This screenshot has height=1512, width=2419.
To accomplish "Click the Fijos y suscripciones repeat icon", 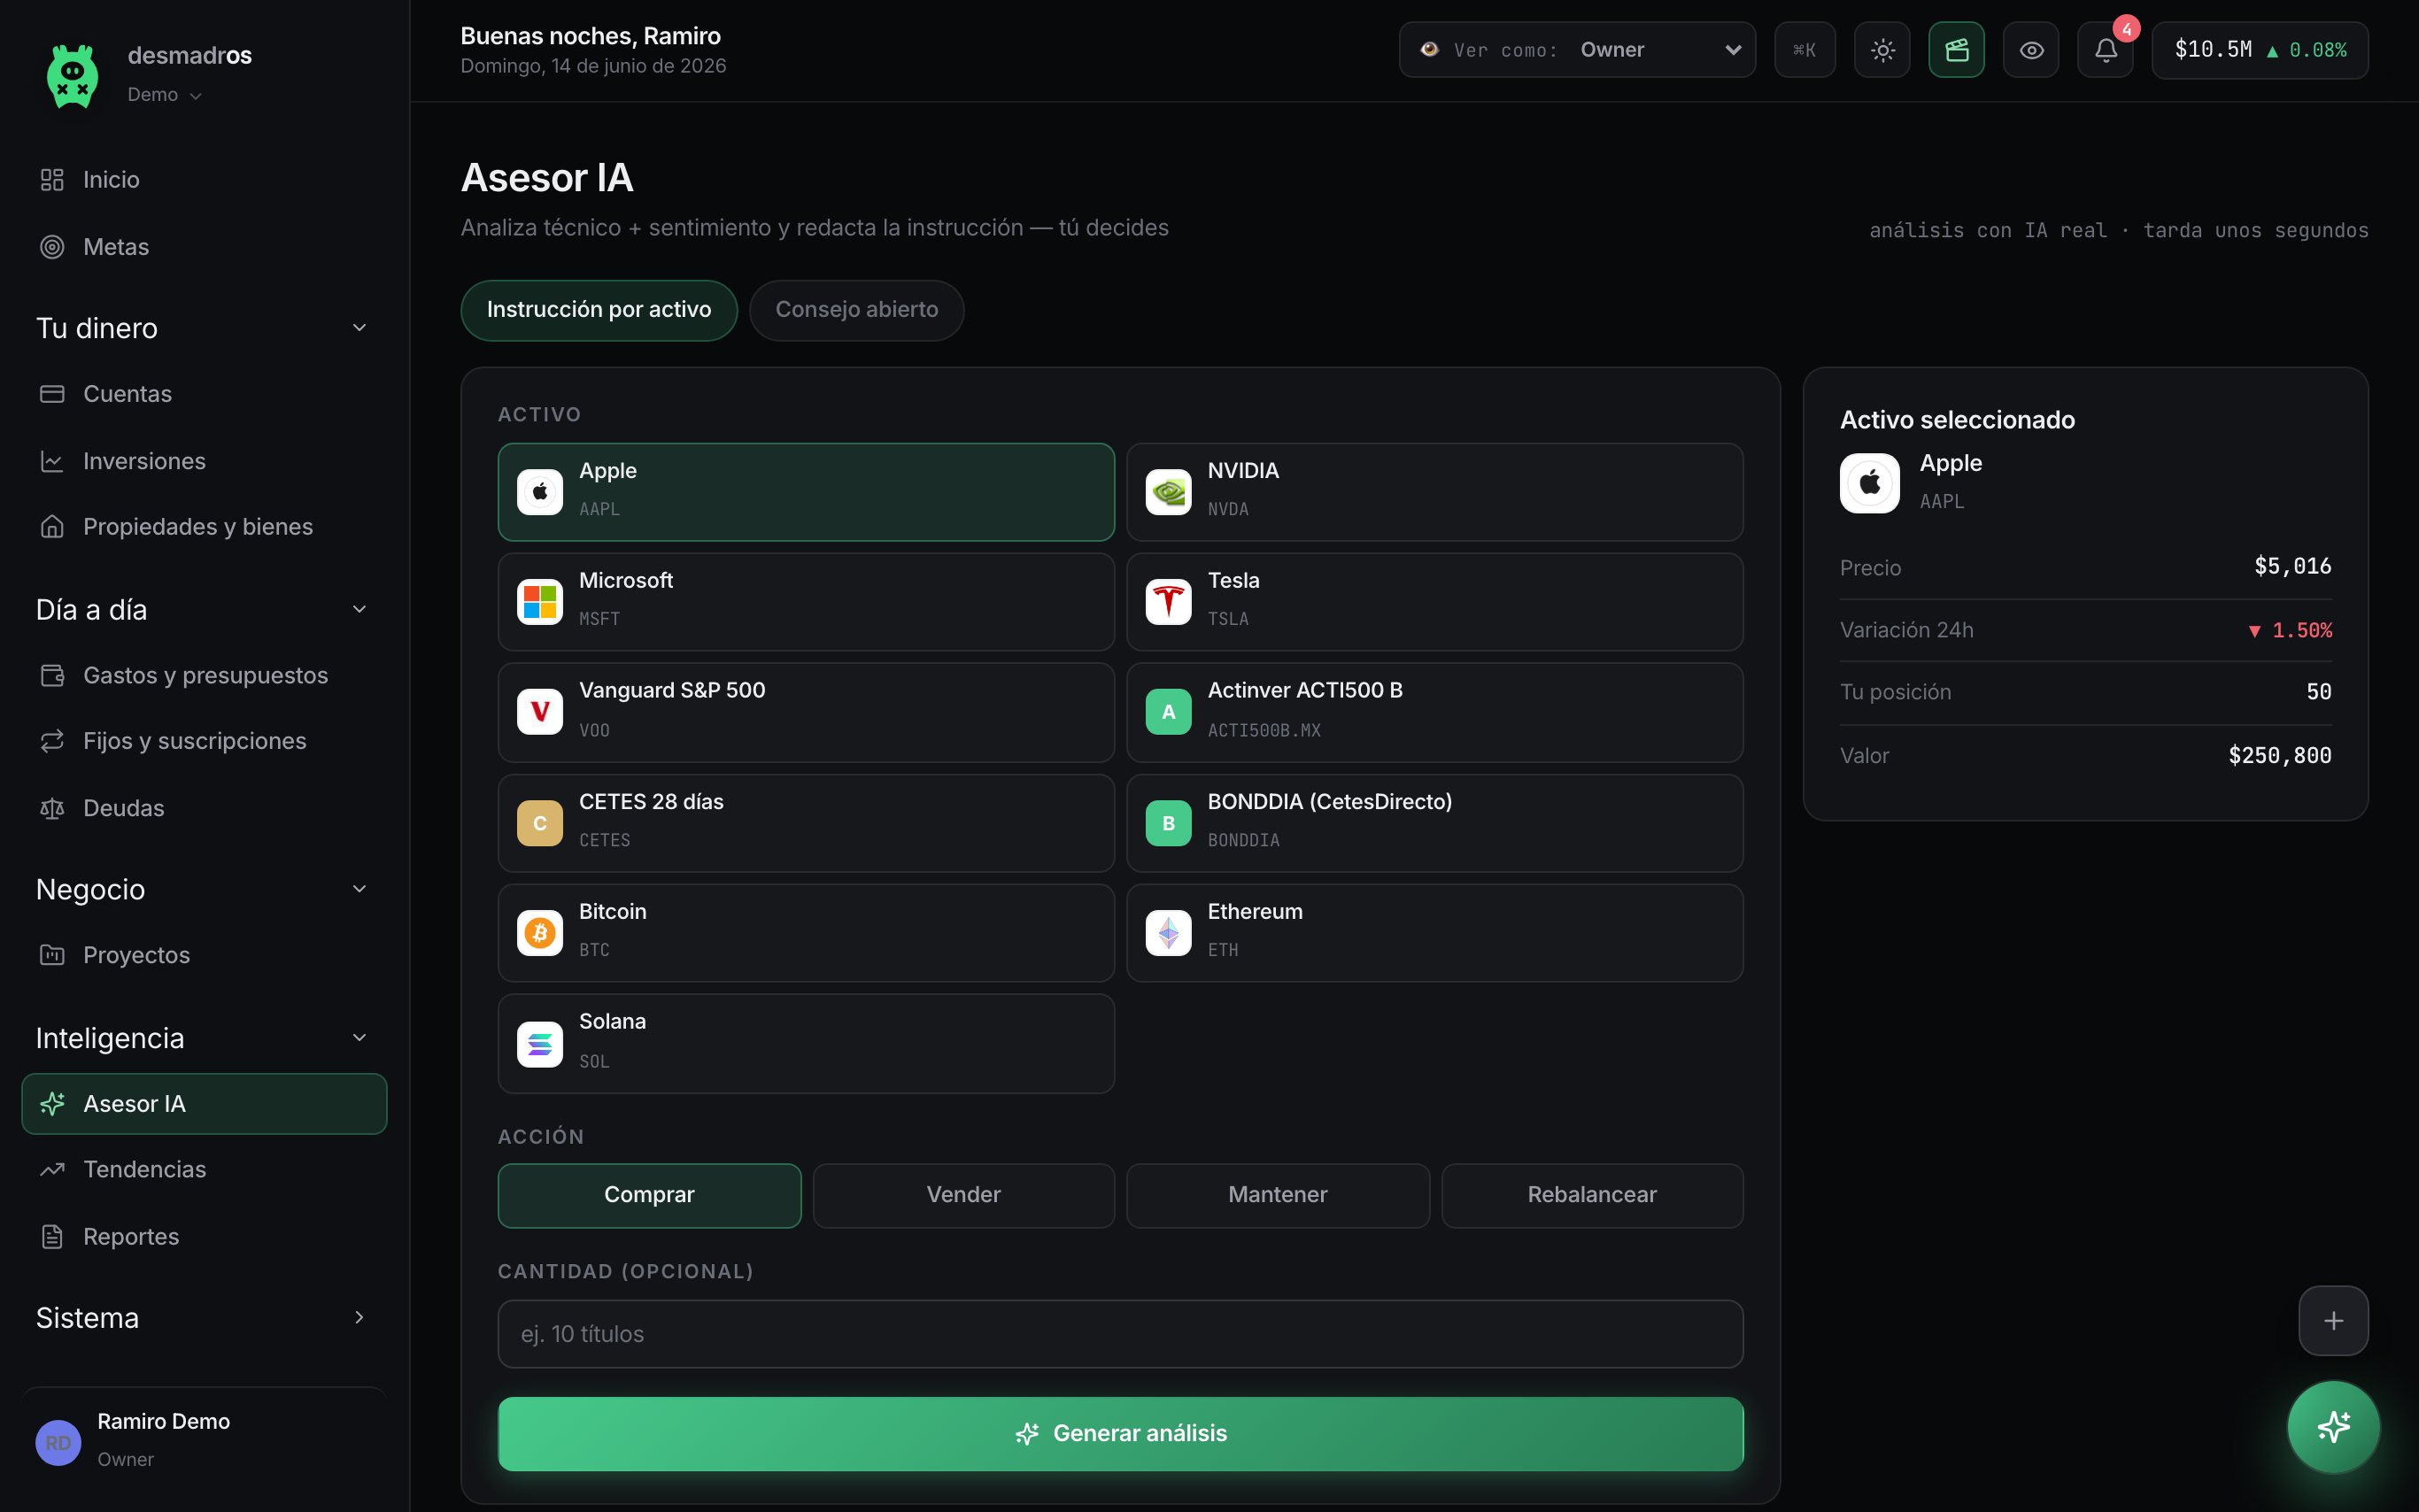I will [x=52, y=741].
